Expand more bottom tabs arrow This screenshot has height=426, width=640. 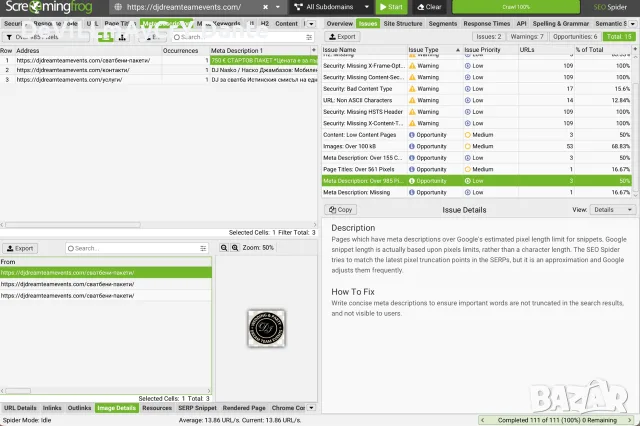(311, 408)
